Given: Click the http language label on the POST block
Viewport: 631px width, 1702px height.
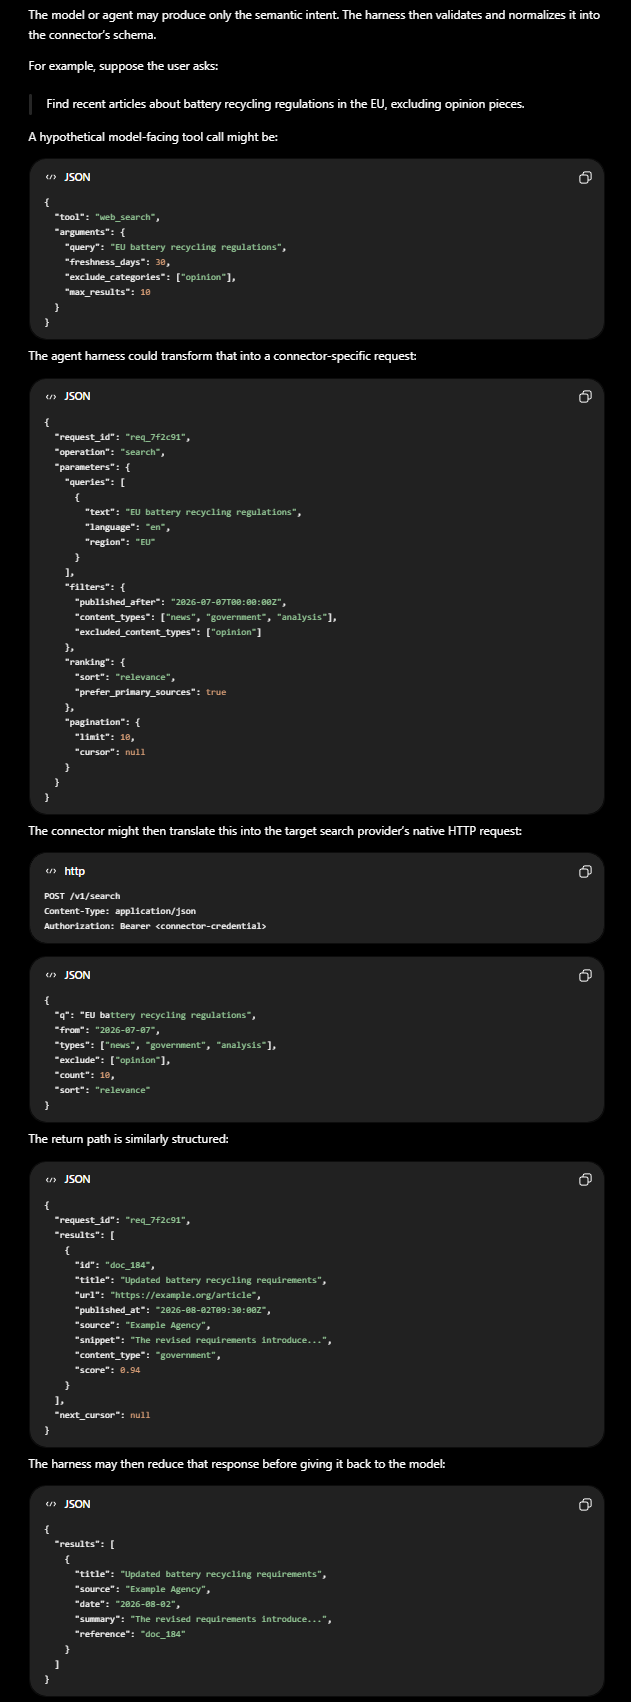Looking at the screenshot, I should [75, 871].
